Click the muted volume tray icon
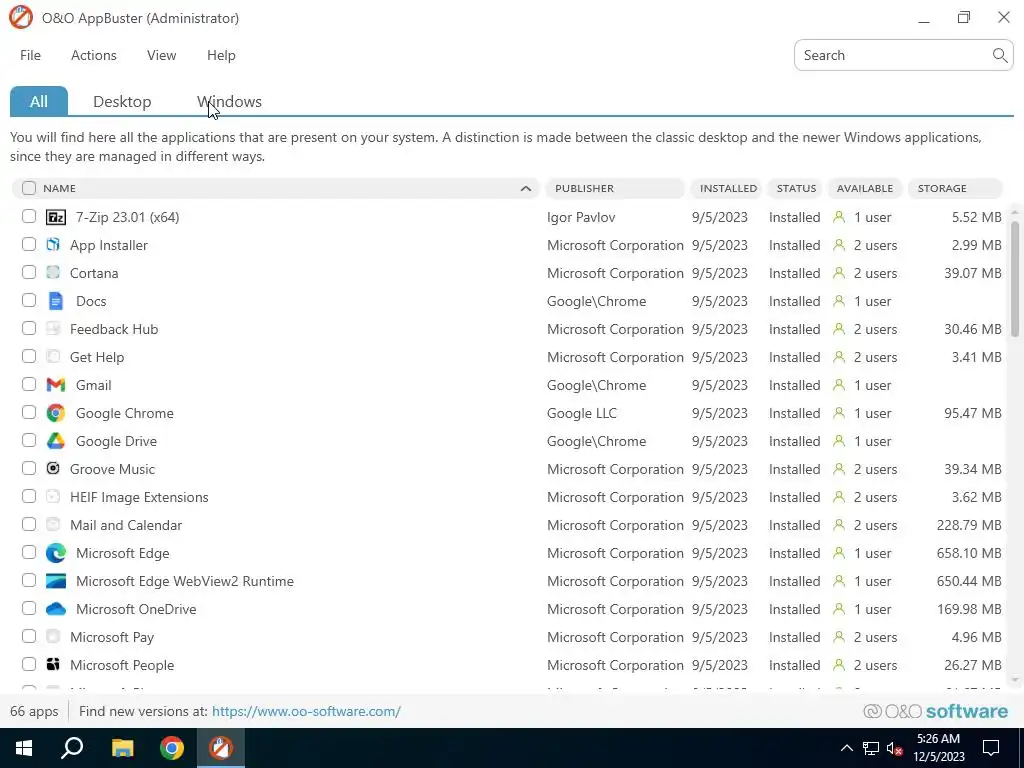 (x=895, y=748)
